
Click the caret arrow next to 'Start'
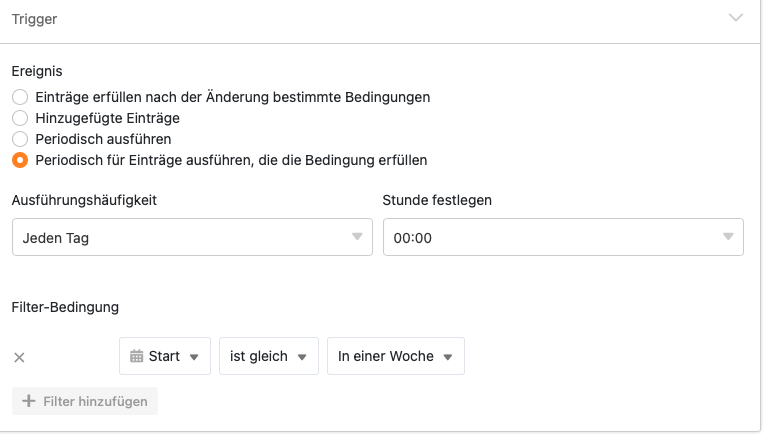193,357
